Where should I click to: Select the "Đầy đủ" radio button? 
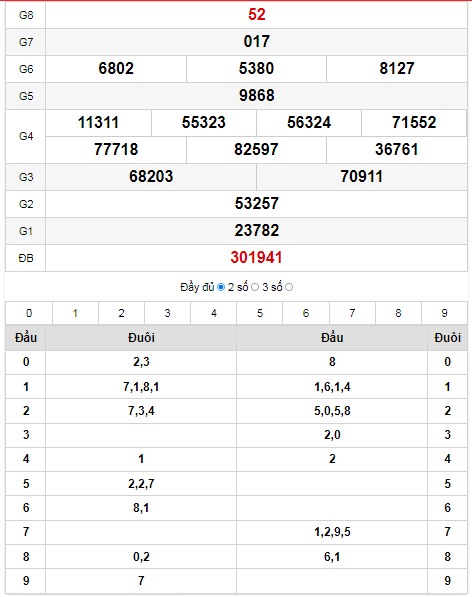click(x=221, y=287)
